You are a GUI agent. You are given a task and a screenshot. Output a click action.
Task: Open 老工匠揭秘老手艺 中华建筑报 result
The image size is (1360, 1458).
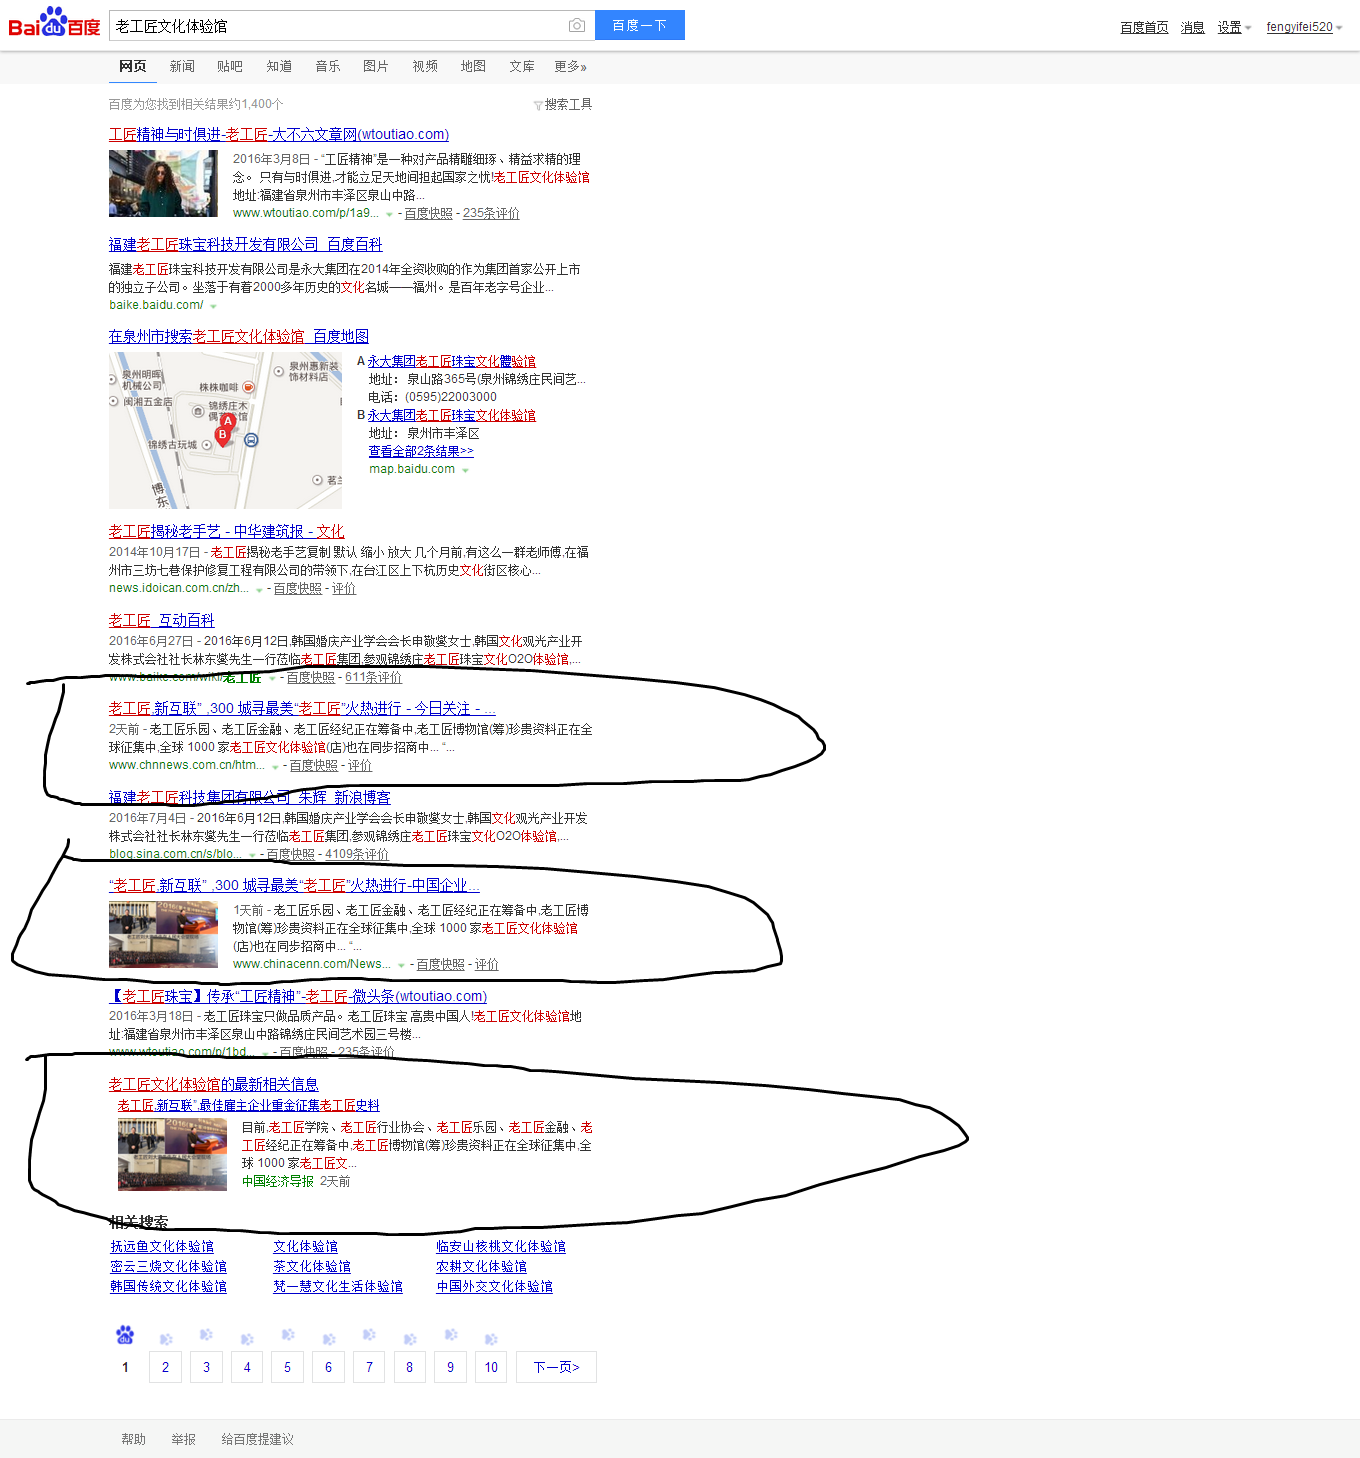coord(226,531)
